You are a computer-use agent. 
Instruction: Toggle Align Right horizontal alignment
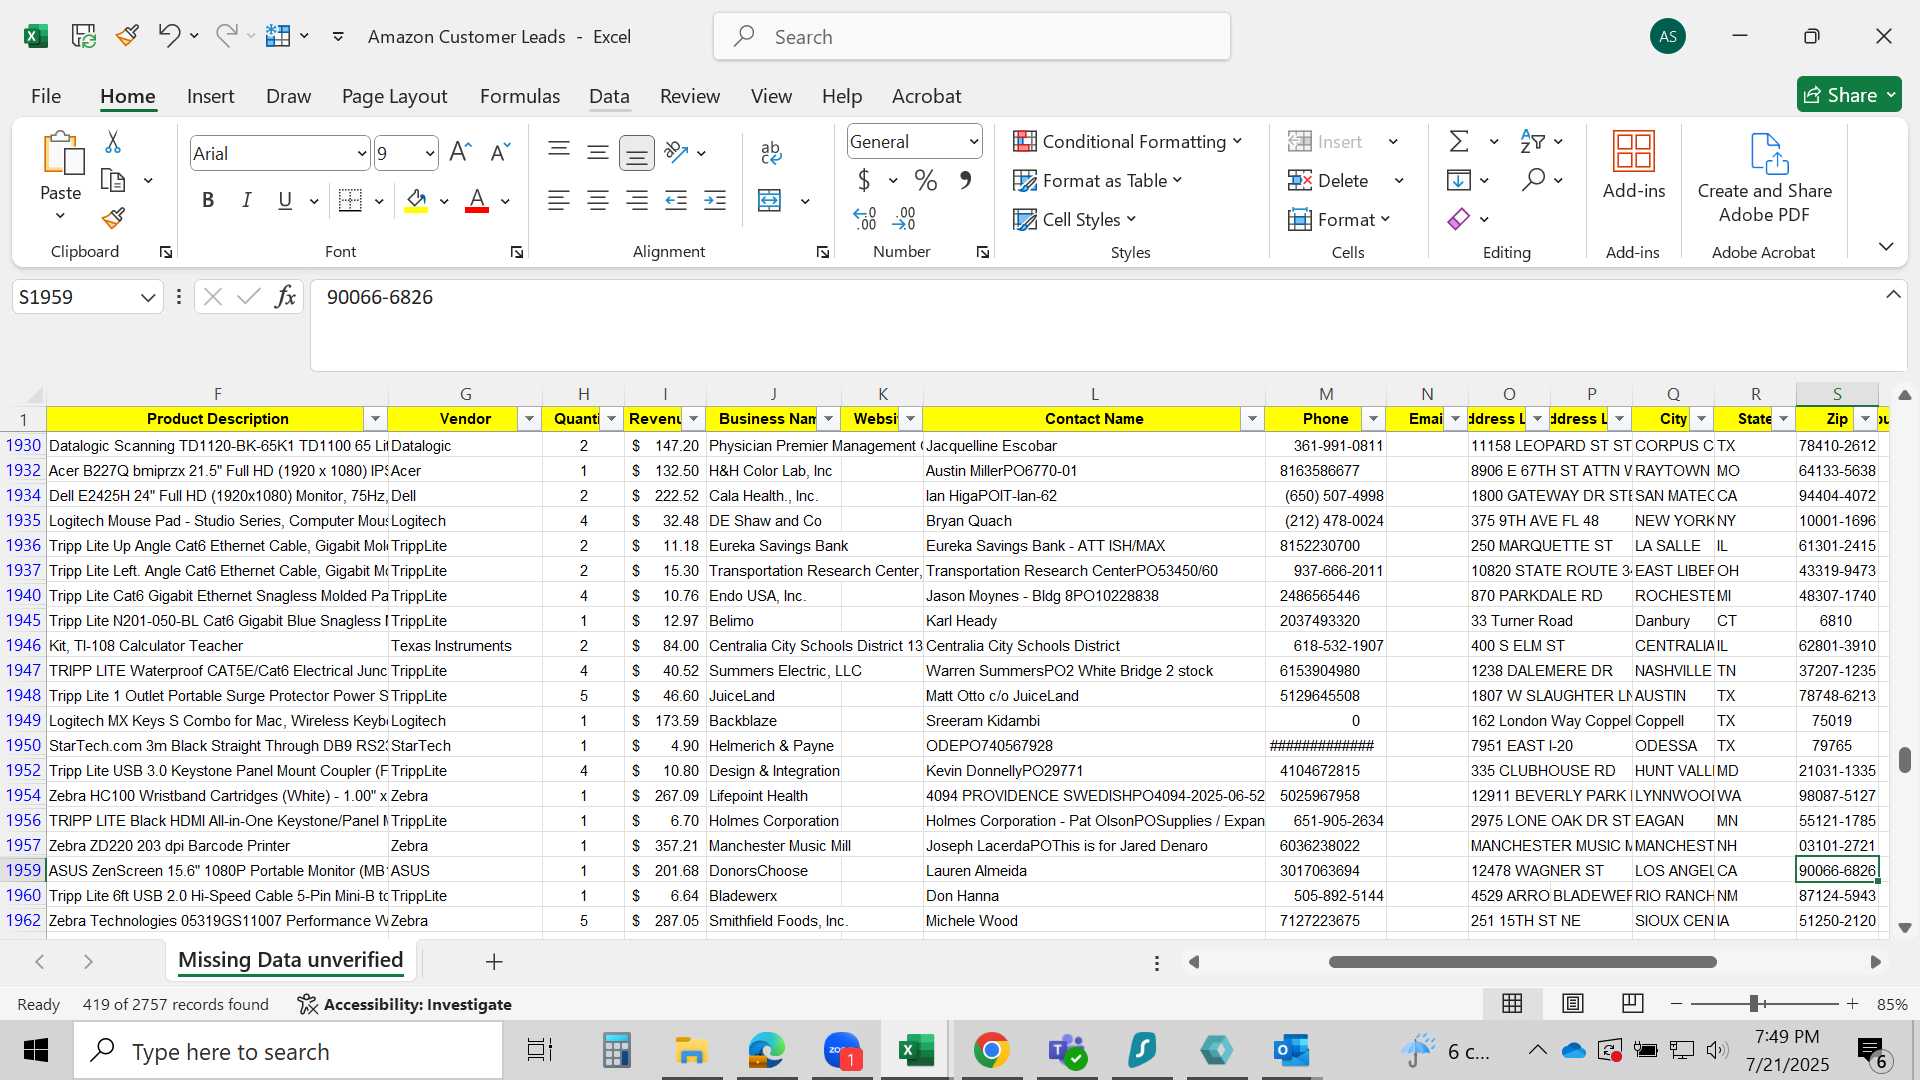pyautogui.click(x=637, y=200)
